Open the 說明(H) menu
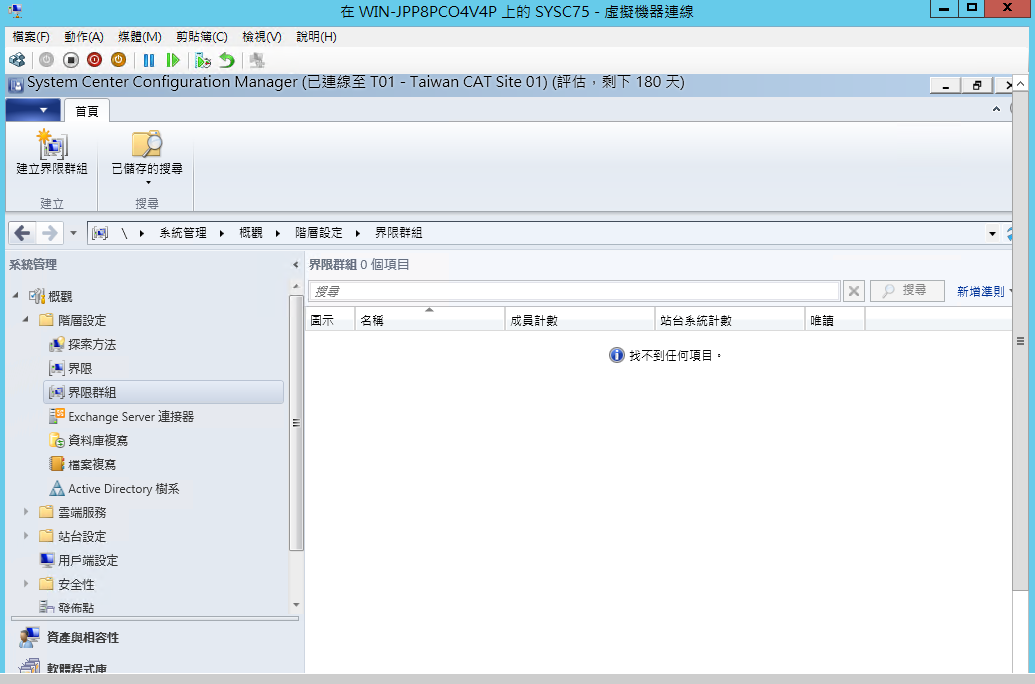Image resolution: width=1035 pixels, height=684 pixels. [316, 37]
